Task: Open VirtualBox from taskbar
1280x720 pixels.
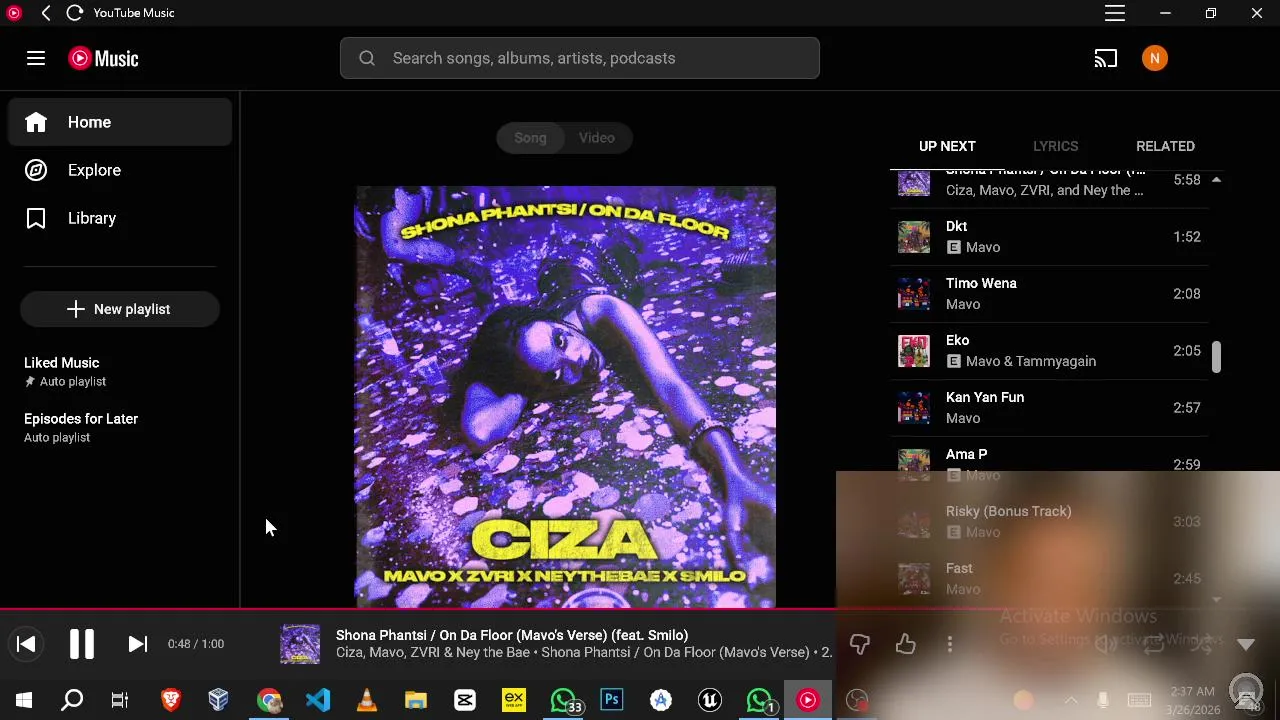Action: tap(219, 701)
